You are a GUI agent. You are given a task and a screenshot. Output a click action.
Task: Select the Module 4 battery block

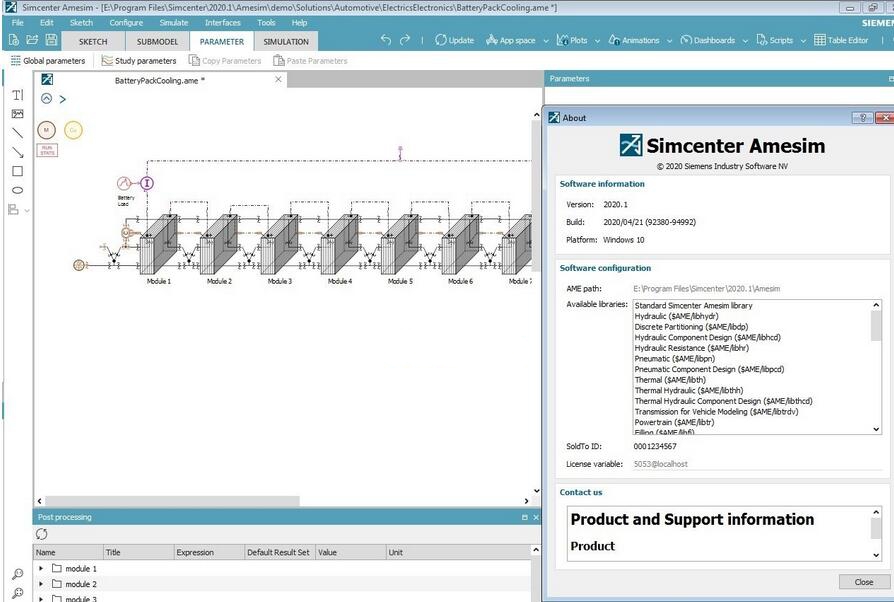point(339,244)
